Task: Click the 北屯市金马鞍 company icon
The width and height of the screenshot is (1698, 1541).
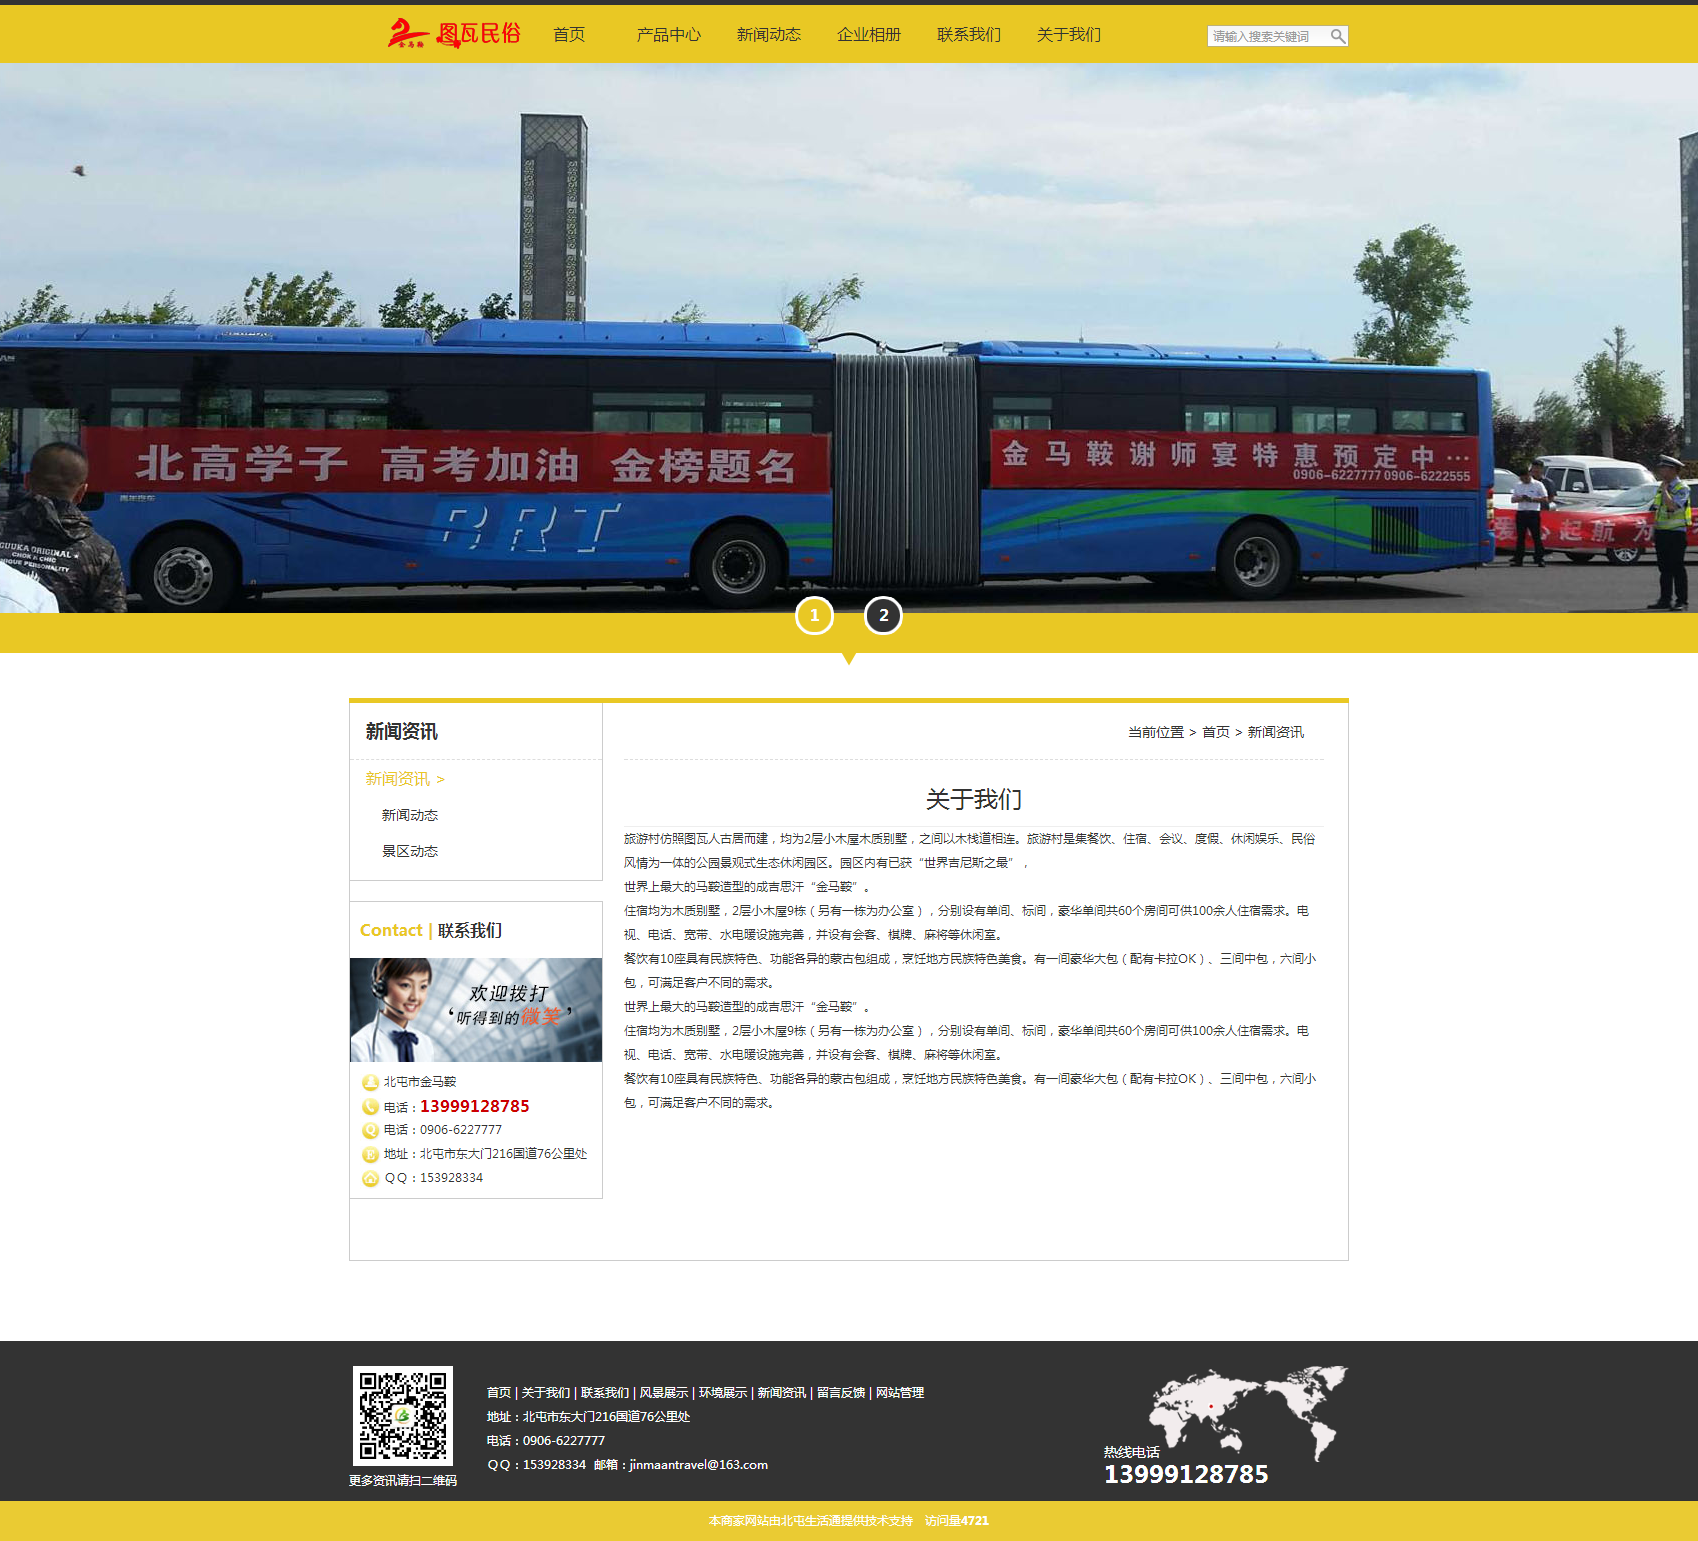Action: coord(370,1082)
